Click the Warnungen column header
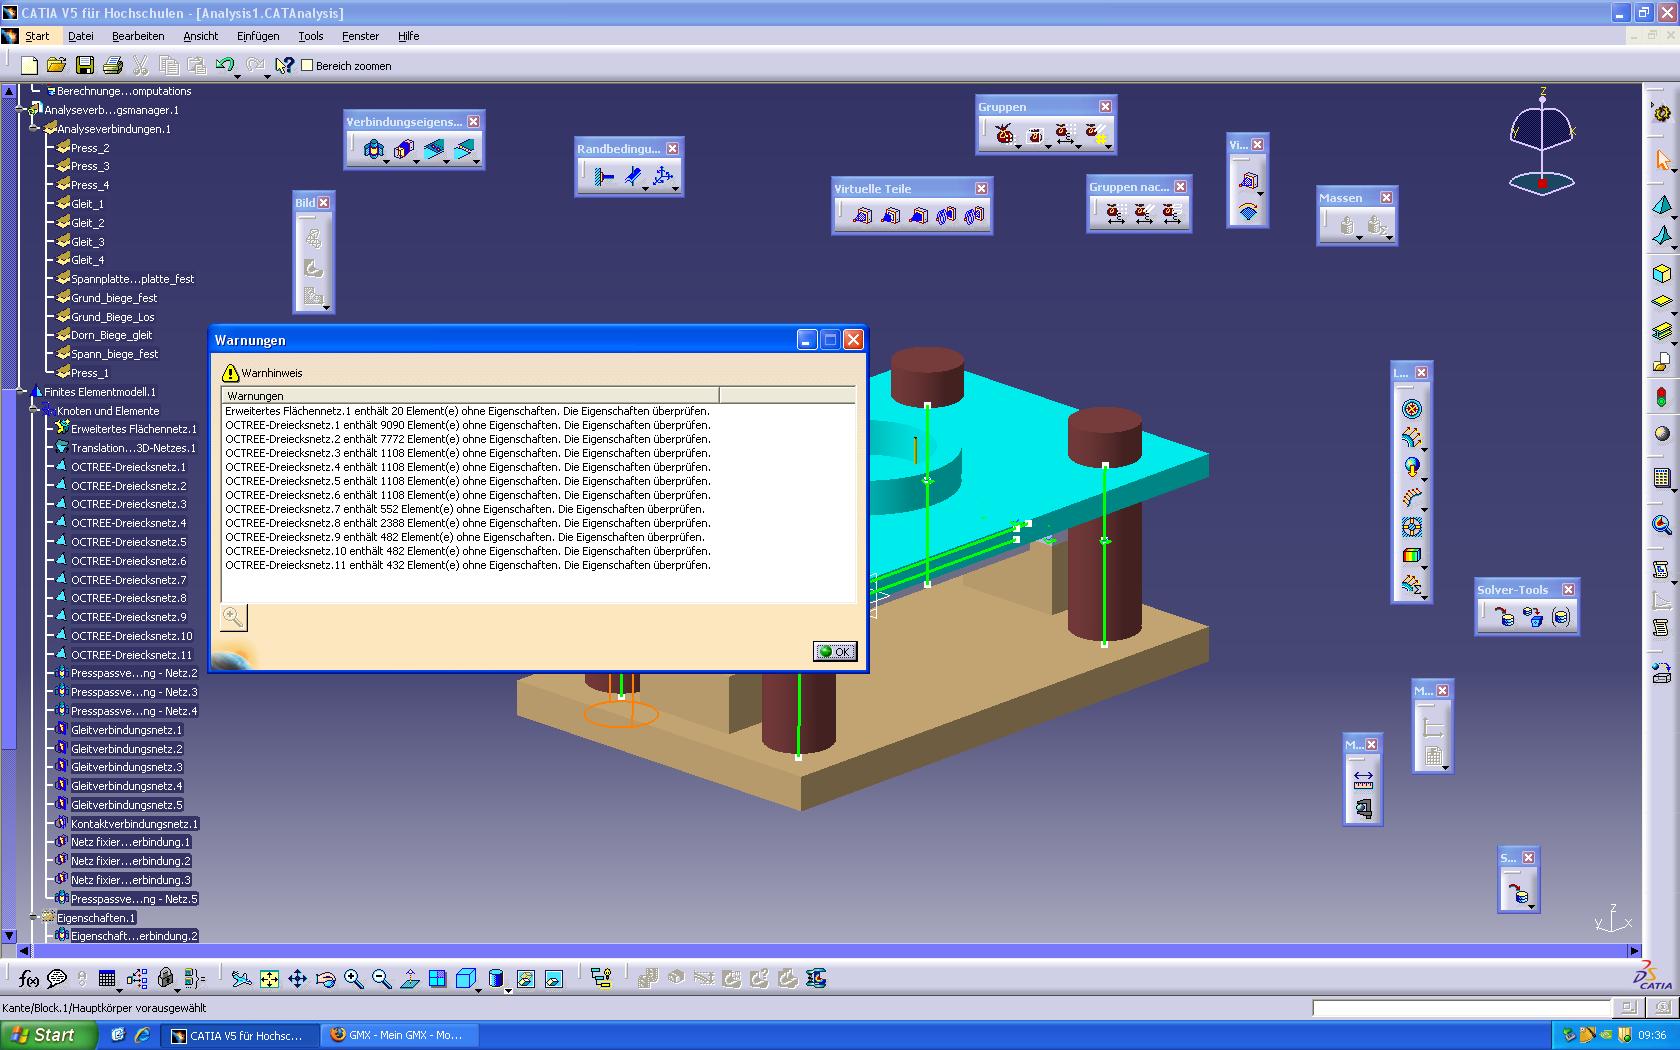This screenshot has height=1050, width=1680. [x=470, y=395]
